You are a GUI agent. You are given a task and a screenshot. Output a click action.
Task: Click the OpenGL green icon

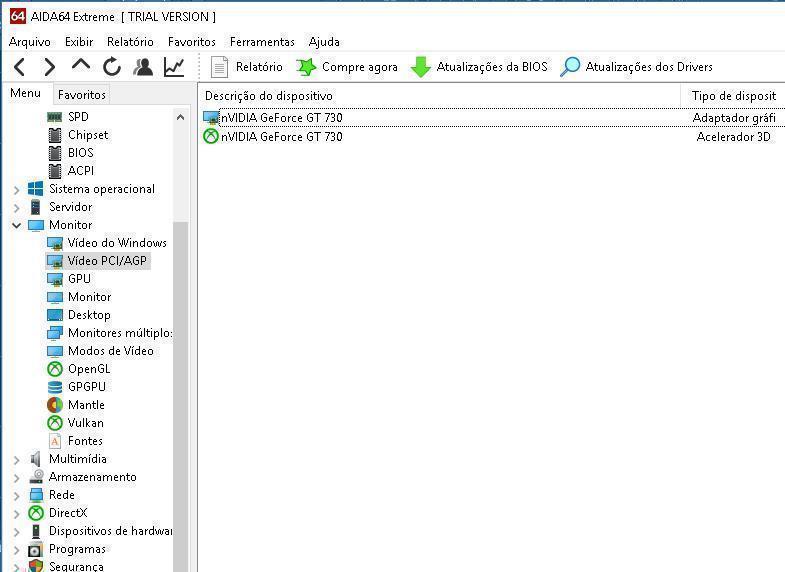55,369
